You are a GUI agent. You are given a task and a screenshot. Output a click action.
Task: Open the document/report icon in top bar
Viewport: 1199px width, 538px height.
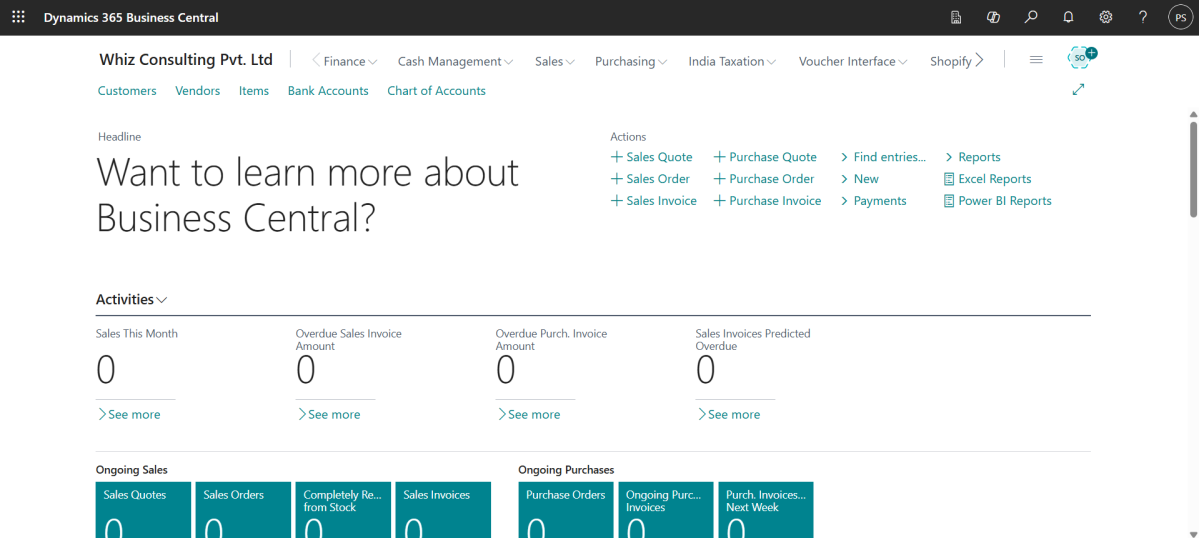pos(956,17)
